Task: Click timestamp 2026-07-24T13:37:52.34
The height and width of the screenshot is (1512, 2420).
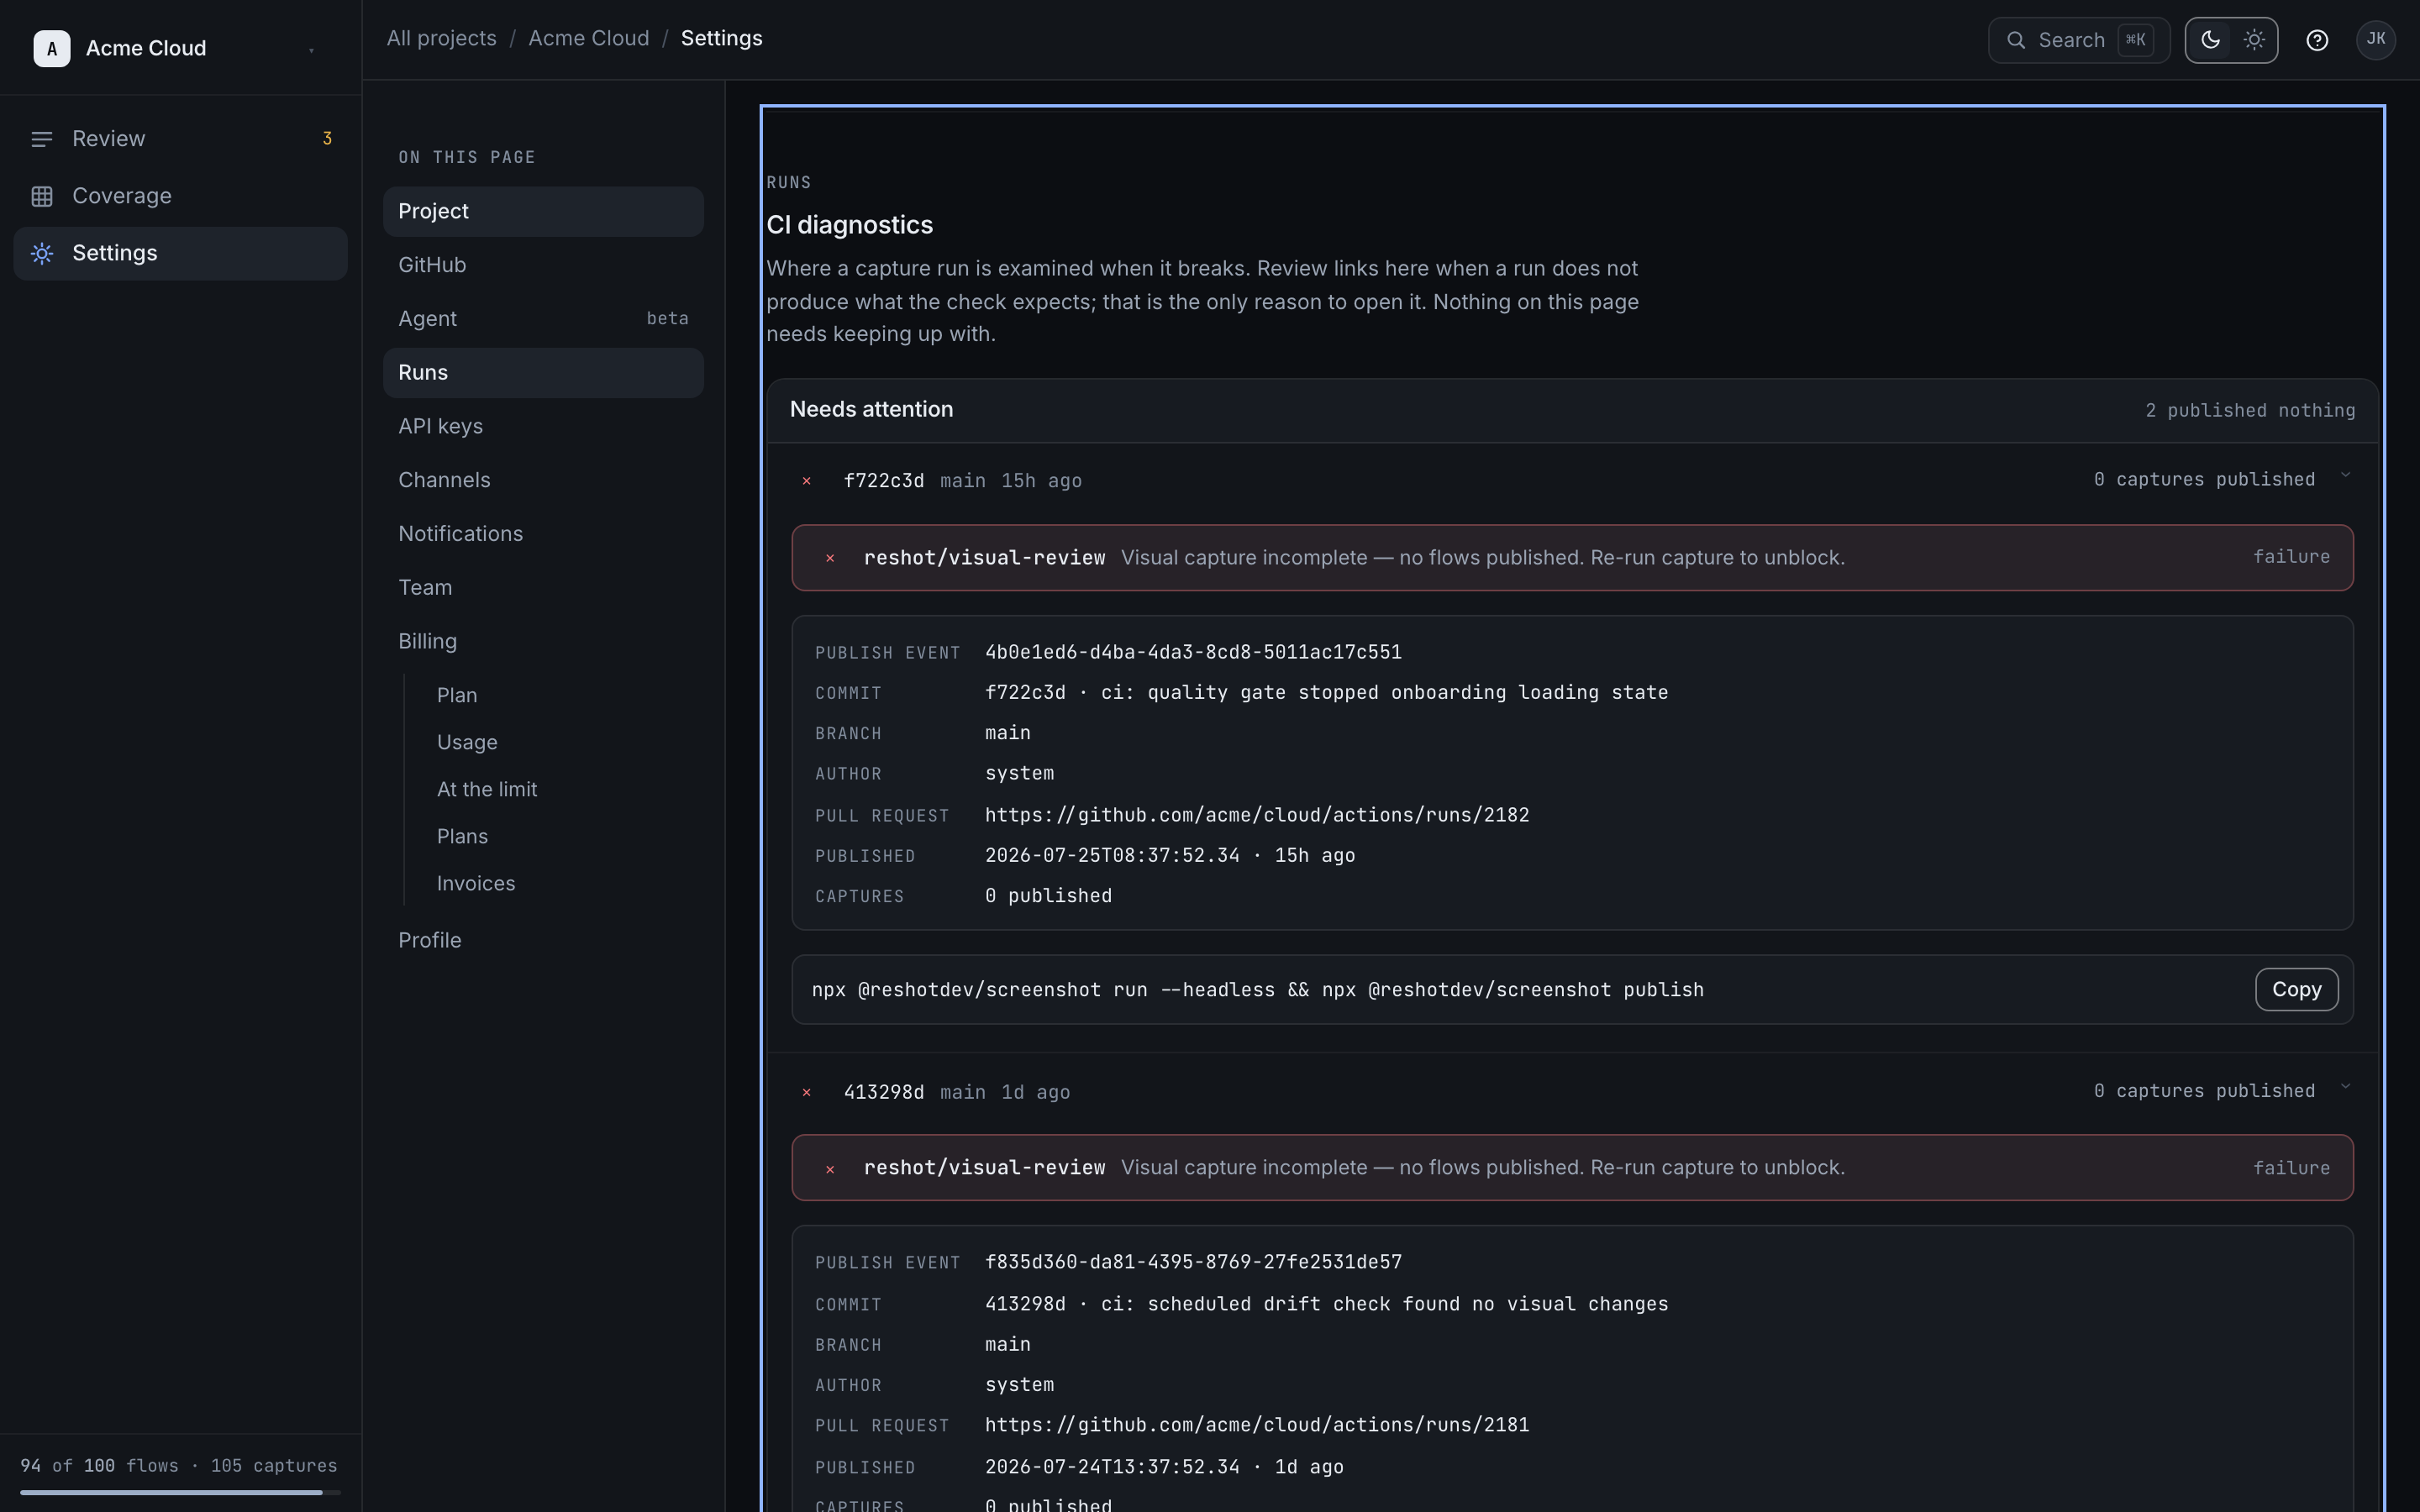Action: [1112, 1467]
